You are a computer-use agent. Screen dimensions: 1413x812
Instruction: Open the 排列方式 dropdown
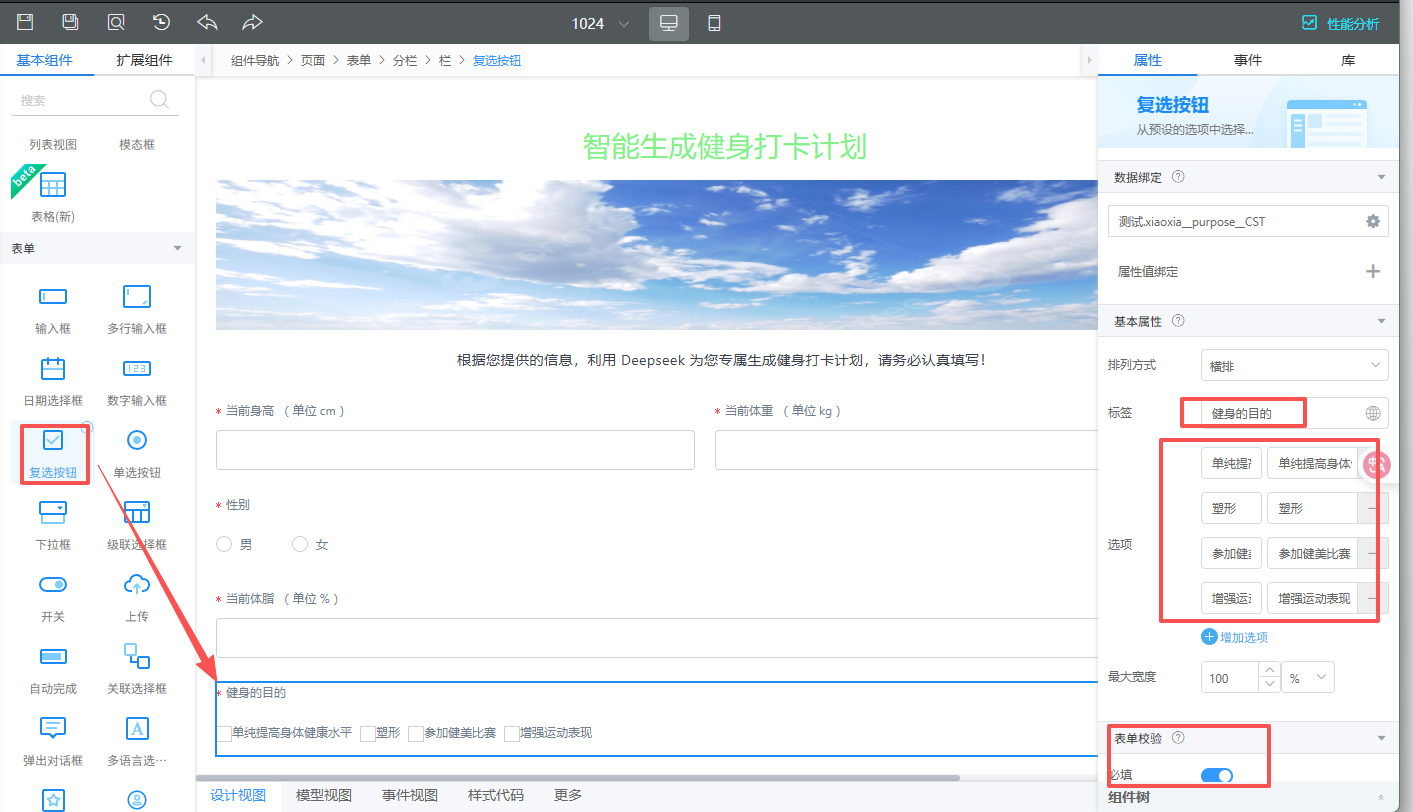click(x=1294, y=366)
